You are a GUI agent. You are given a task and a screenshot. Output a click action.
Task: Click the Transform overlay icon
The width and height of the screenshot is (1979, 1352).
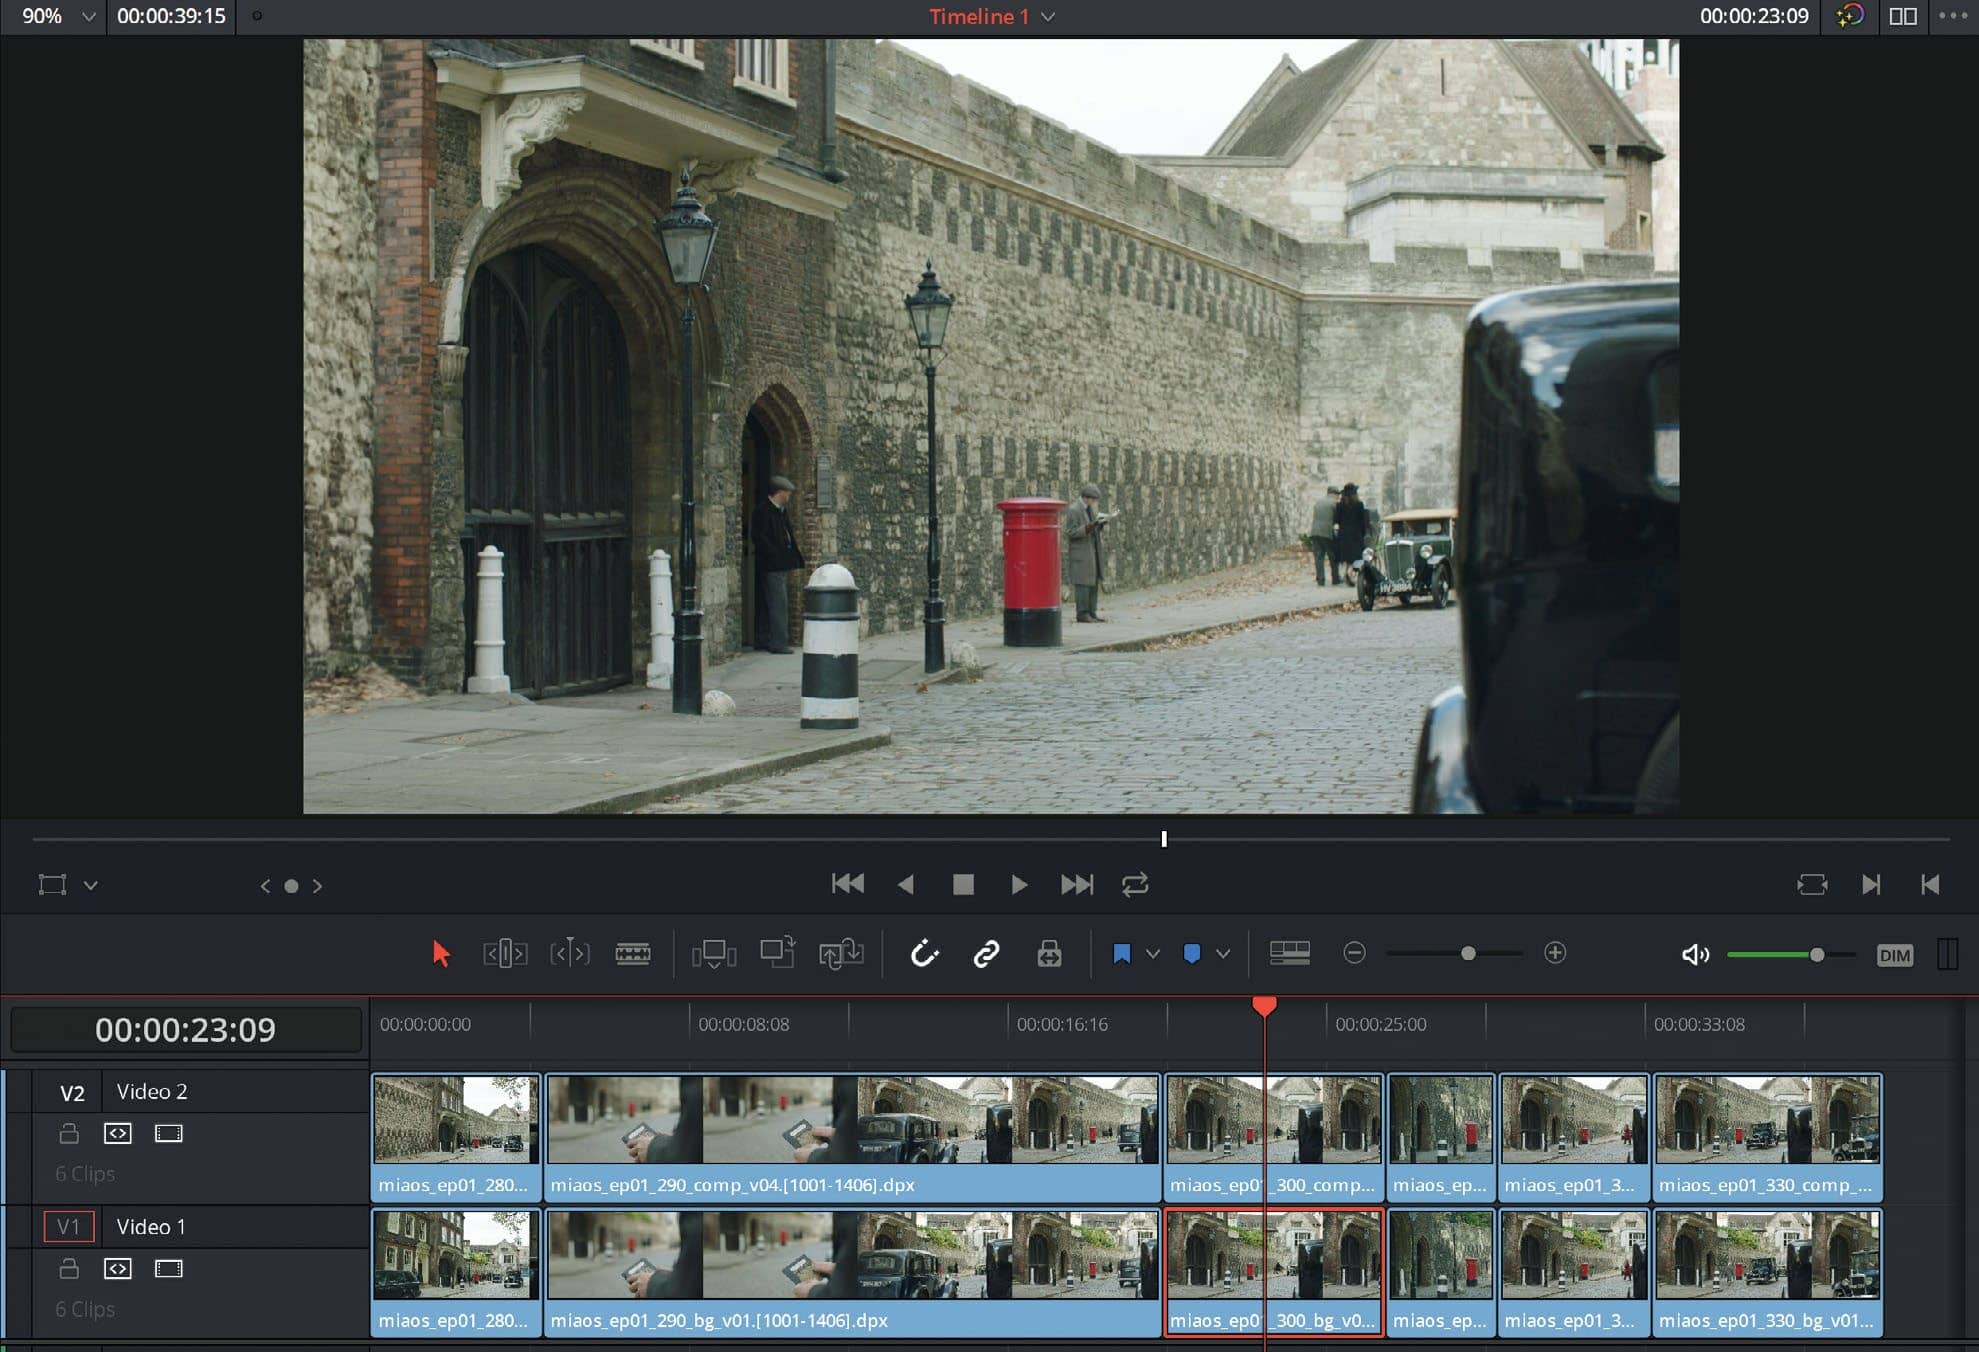pyautogui.click(x=52, y=885)
